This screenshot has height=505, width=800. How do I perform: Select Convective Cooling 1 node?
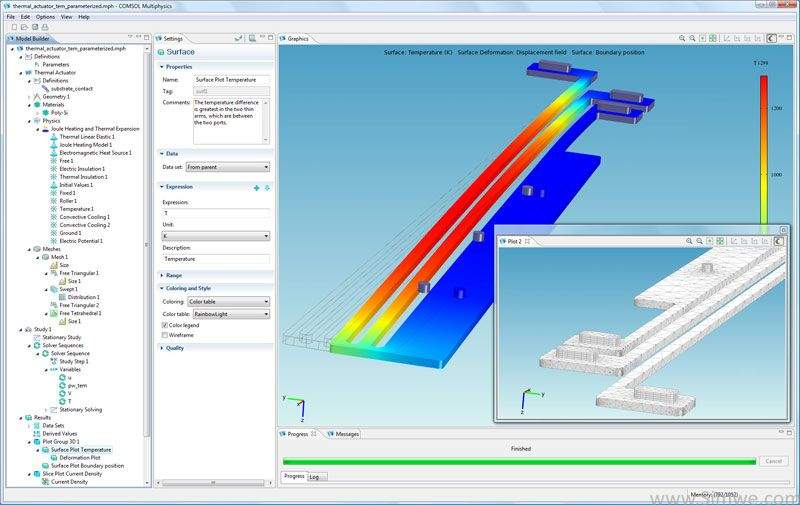point(85,217)
